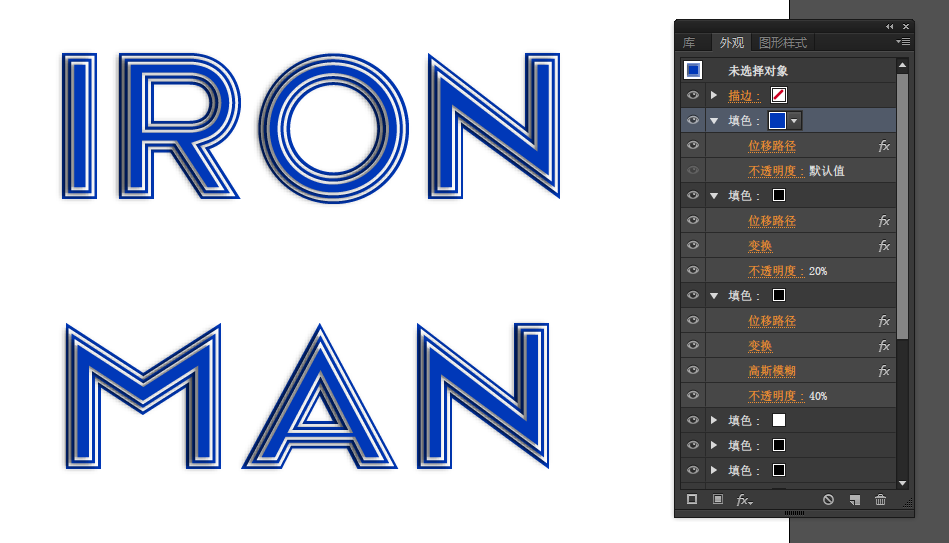This screenshot has height=543, width=949.
Task: Click the 描边 none color swatch
Action: tap(779, 95)
